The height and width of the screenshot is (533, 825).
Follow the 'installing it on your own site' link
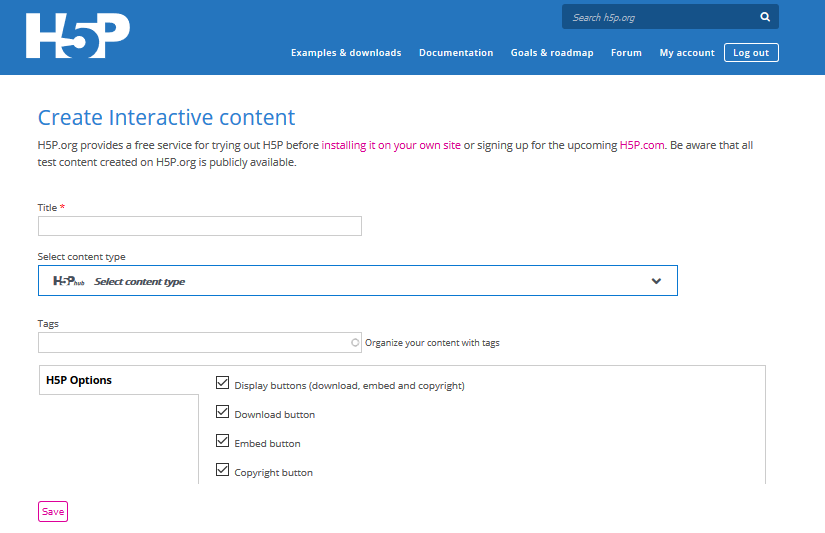391,145
